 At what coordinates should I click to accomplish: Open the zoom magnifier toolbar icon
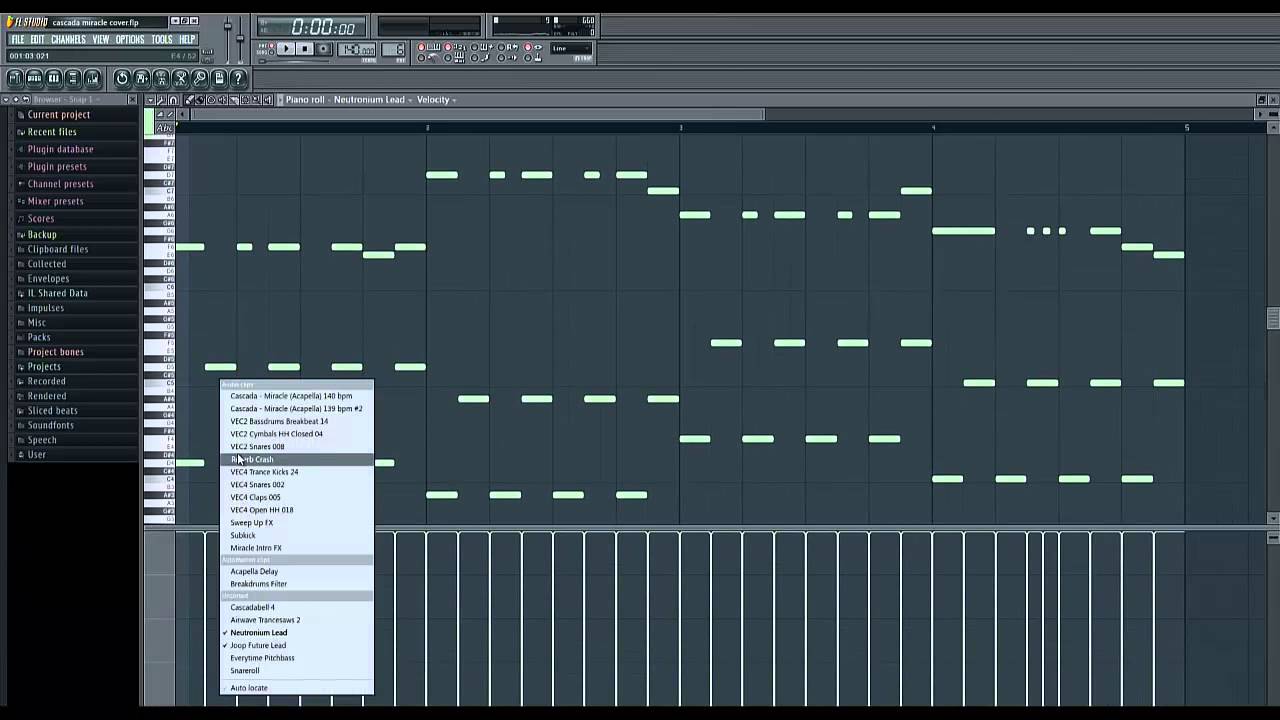click(200, 78)
